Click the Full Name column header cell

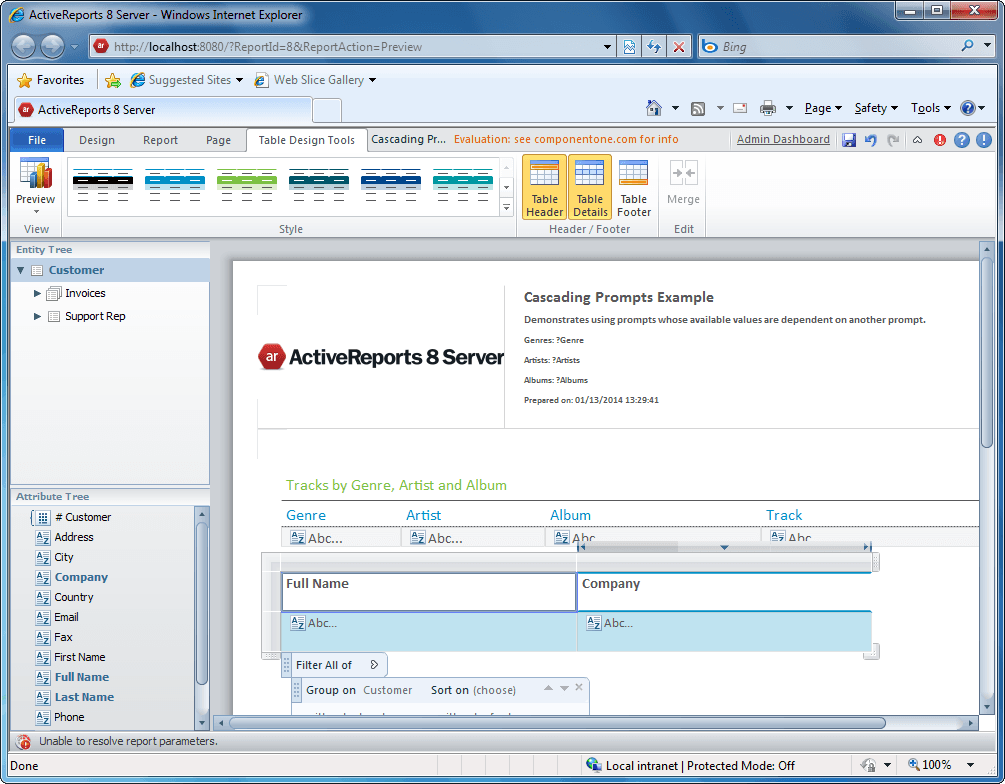(429, 592)
